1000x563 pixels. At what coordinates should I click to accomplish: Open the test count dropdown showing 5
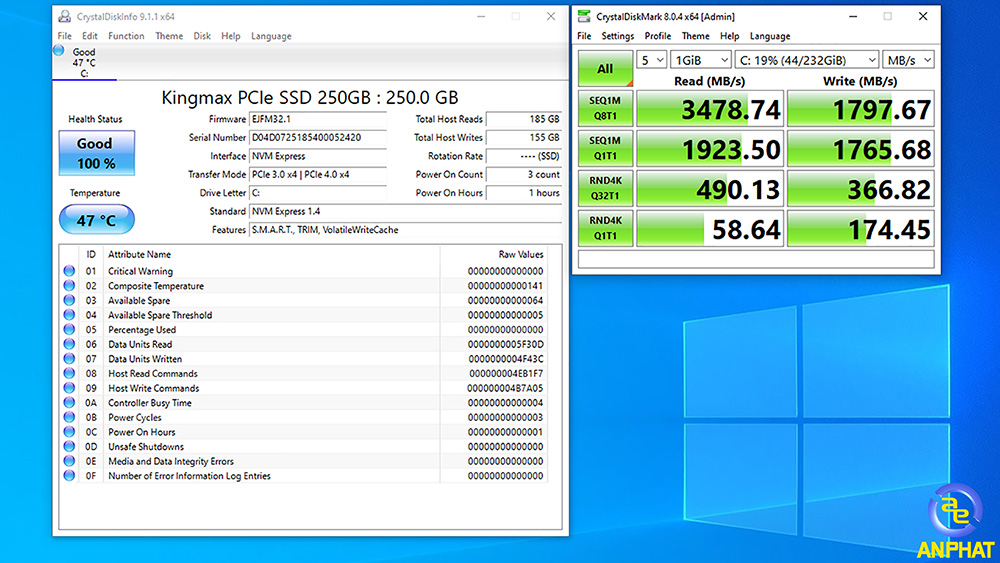(x=652, y=60)
